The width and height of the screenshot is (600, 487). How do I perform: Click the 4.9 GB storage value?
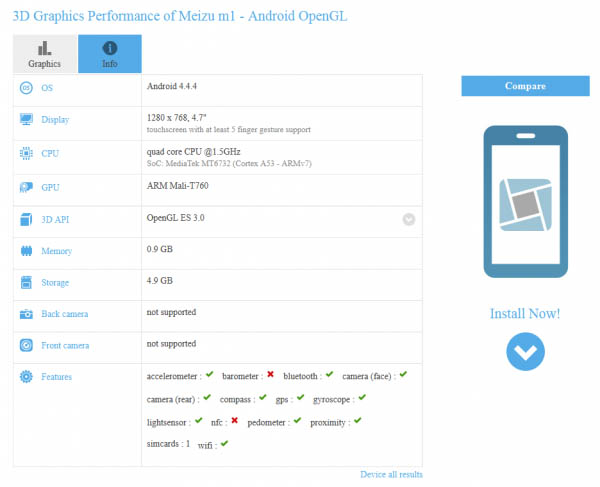[160, 280]
